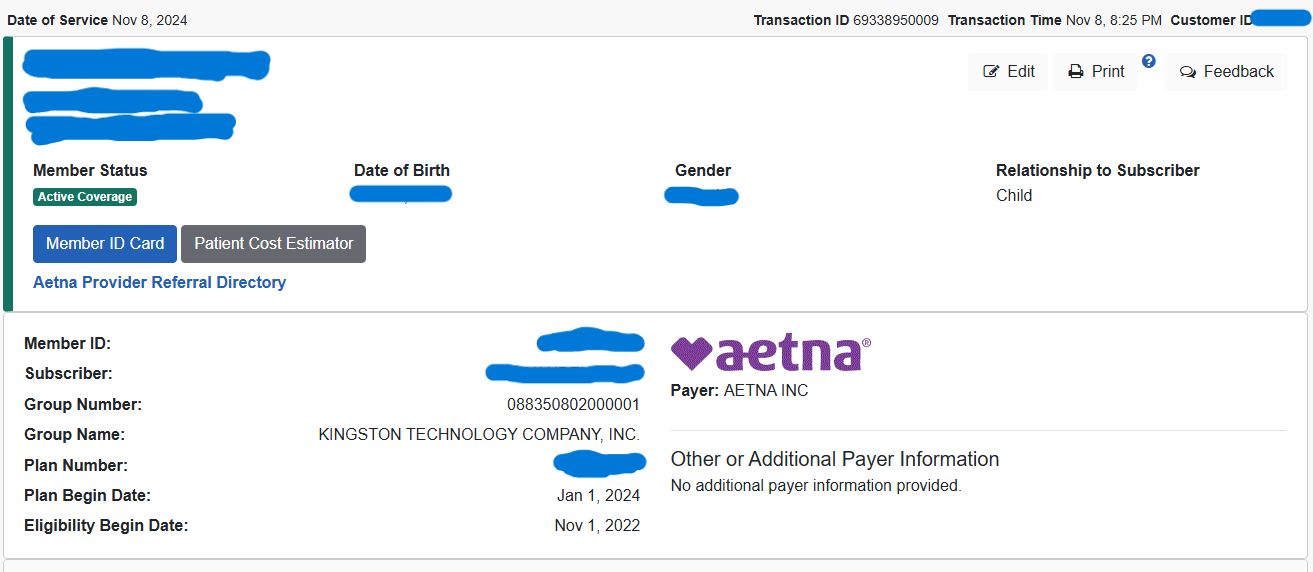This screenshot has width=1313, height=572.
Task: Open the Aetna Provider Referral Directory link
Action: (159, 283)
